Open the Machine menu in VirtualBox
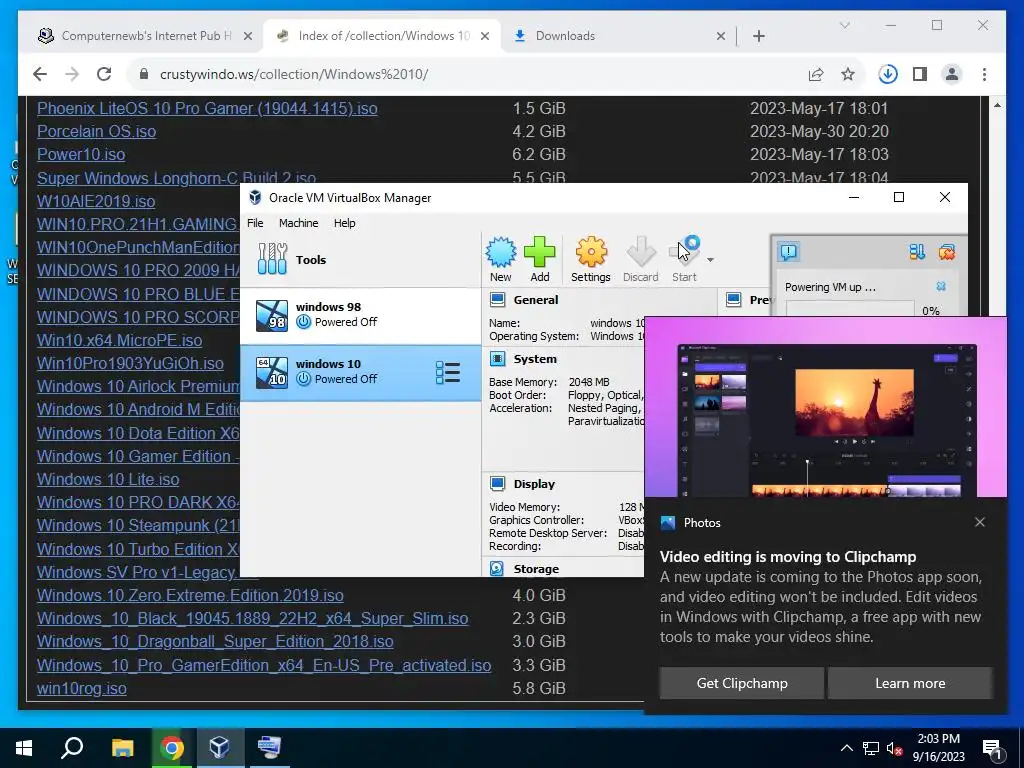 [298, 223]
